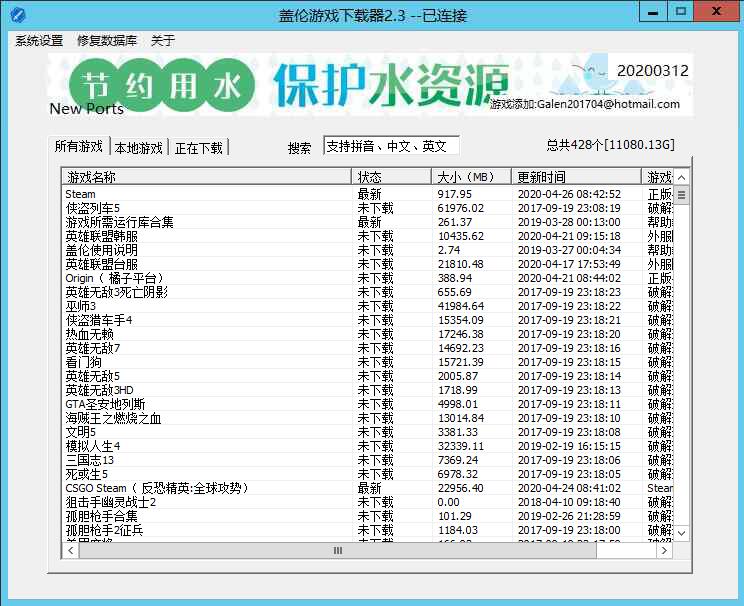Click update time 2019-02-19 16:15:15

pos(569,446)
